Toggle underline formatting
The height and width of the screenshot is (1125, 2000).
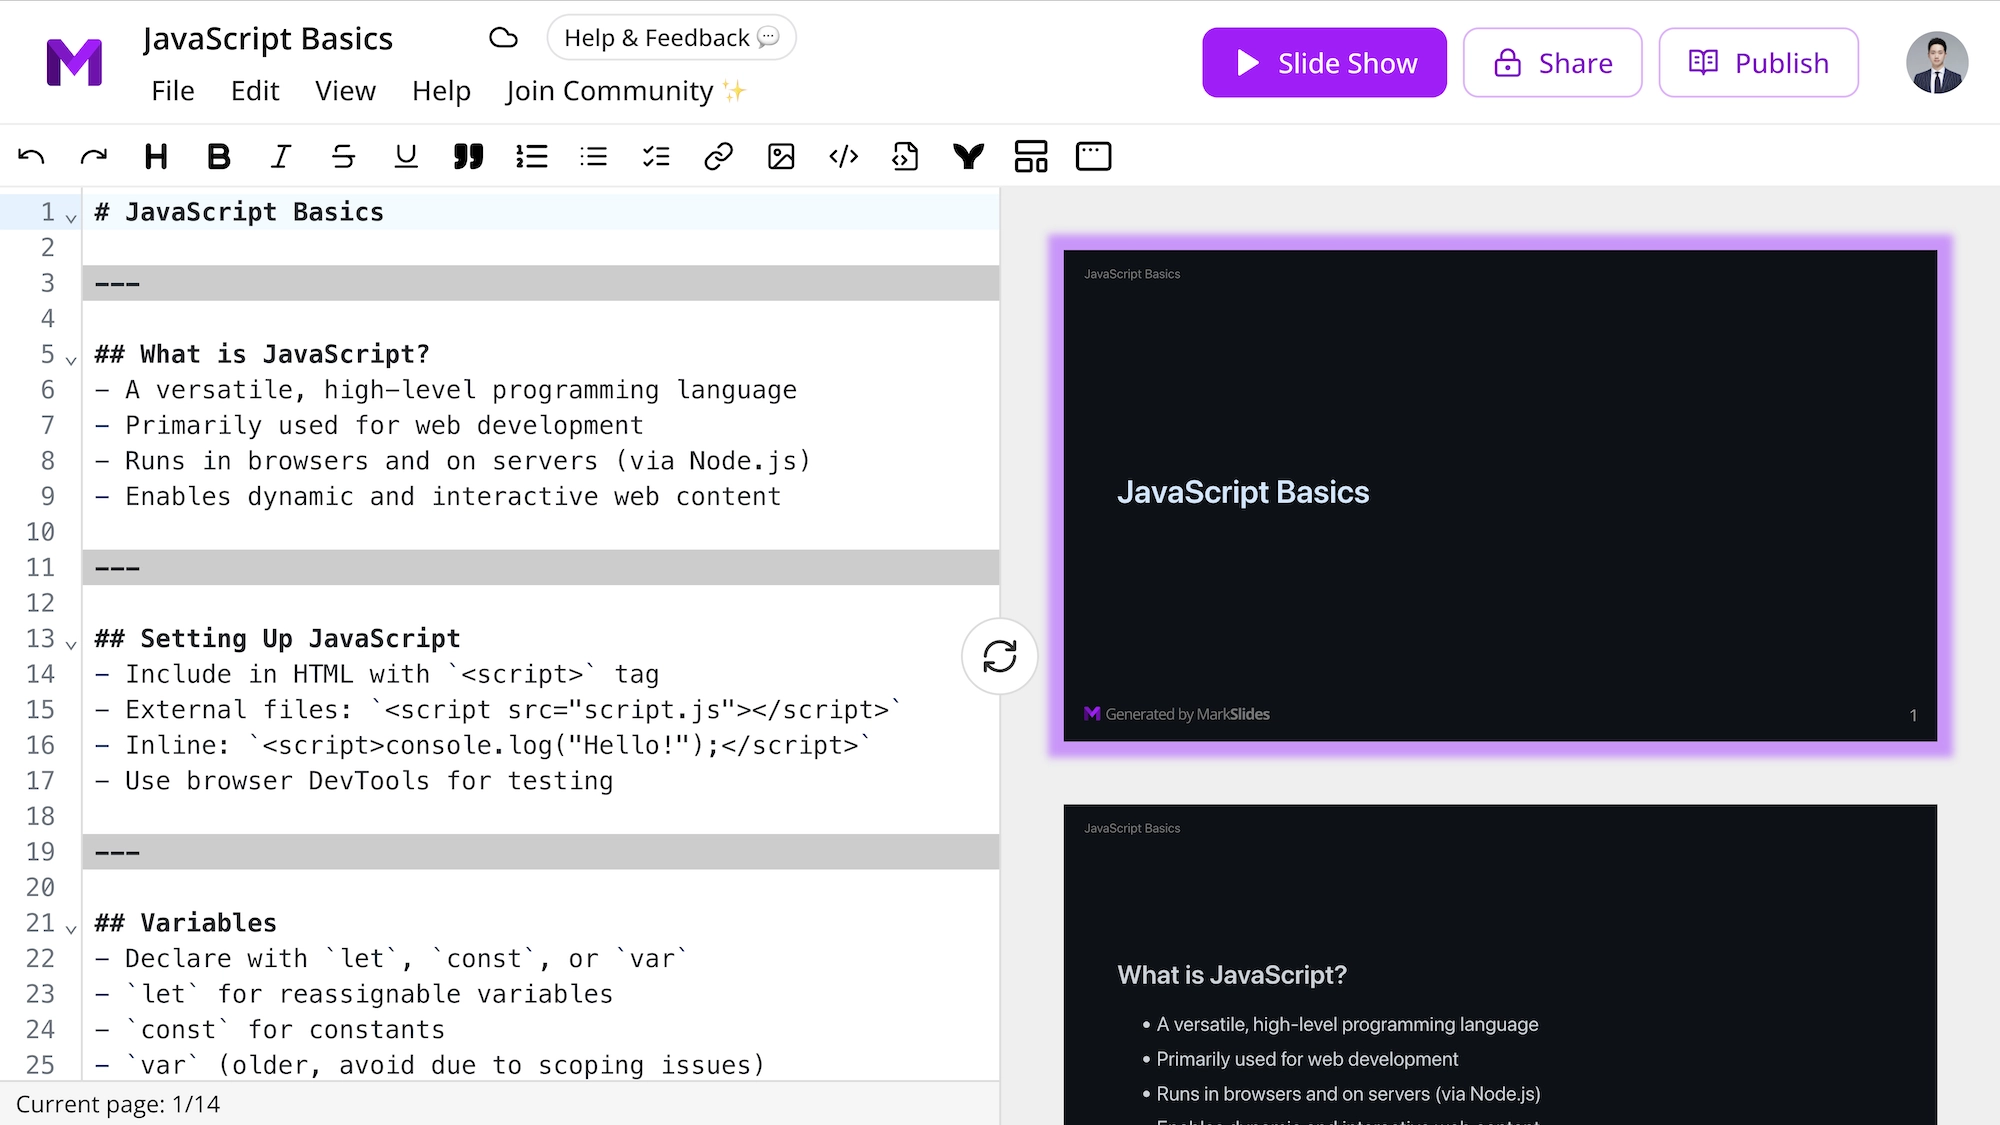[x=406, y=156]
